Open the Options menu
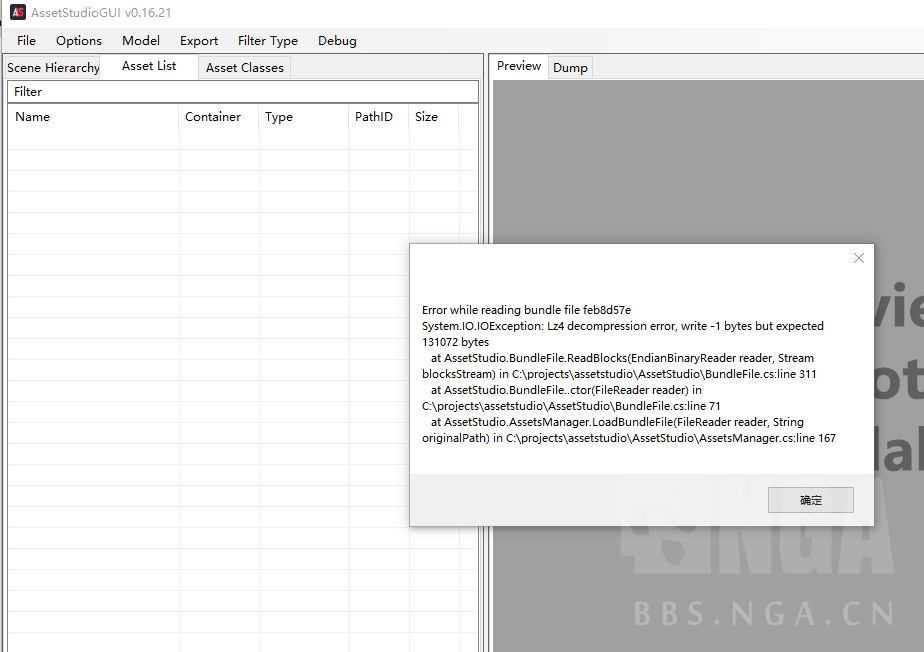 pyautogui.click(x=79, y=41)
